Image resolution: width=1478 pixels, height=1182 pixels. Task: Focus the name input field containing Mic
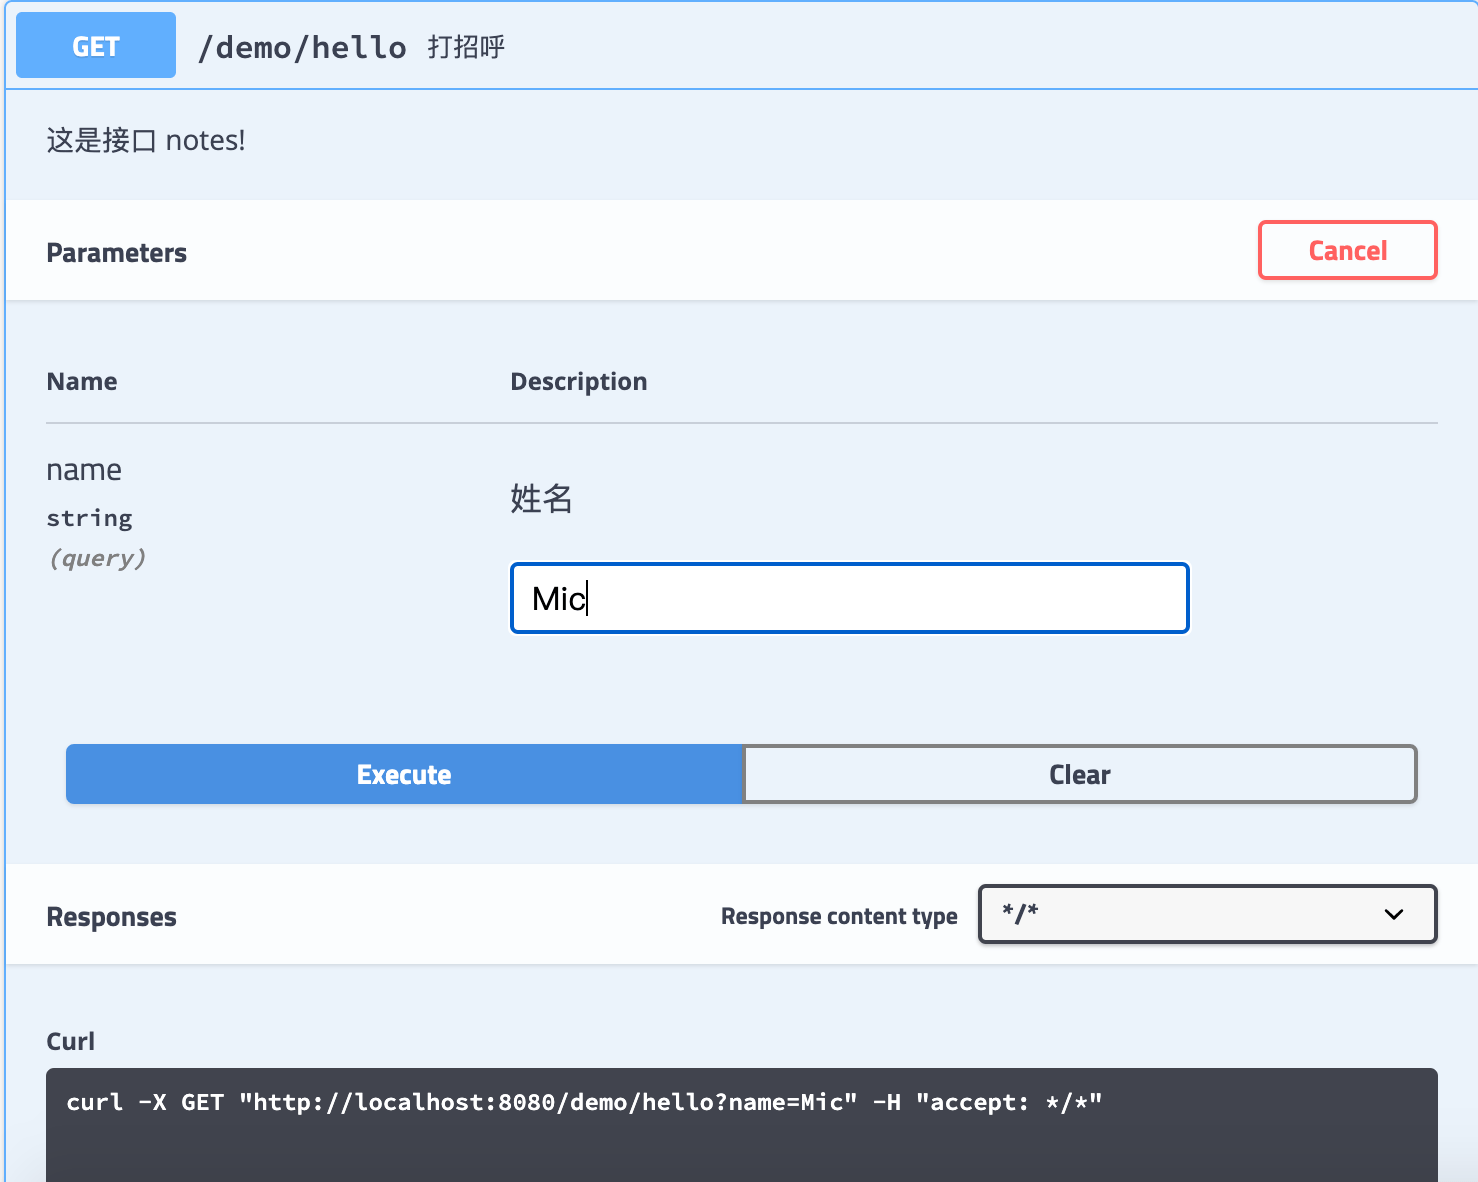tap(850, 598)
